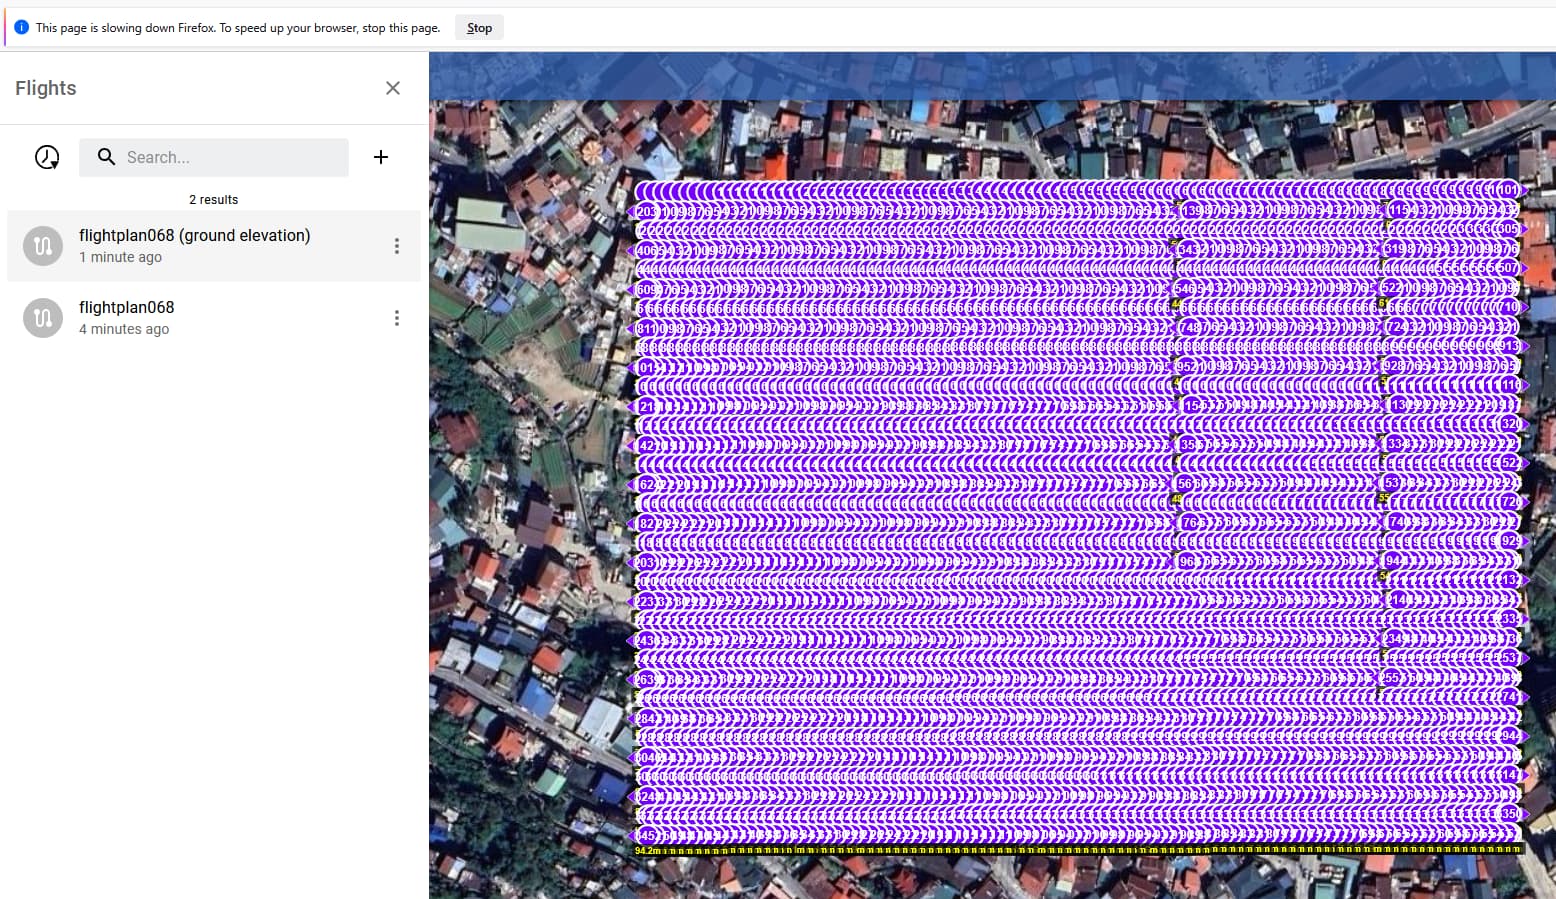The height and width of the screenshot is (899, 1556).
Task: Add a new flight with plus icon
Action: [381, 157]
